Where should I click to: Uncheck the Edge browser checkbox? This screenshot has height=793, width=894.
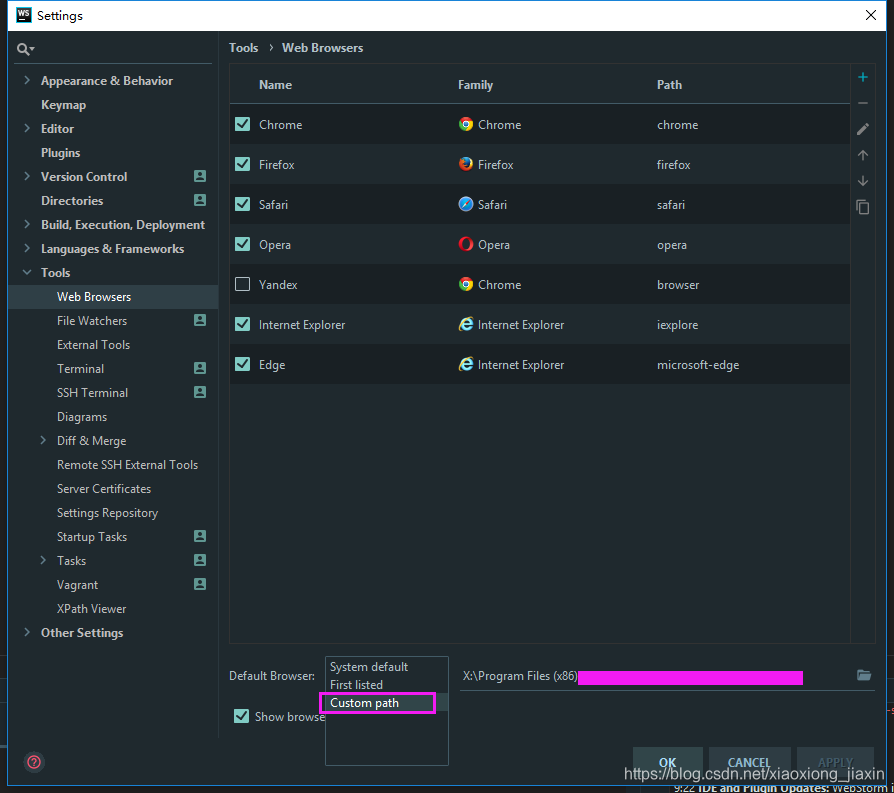pos(242,364)
